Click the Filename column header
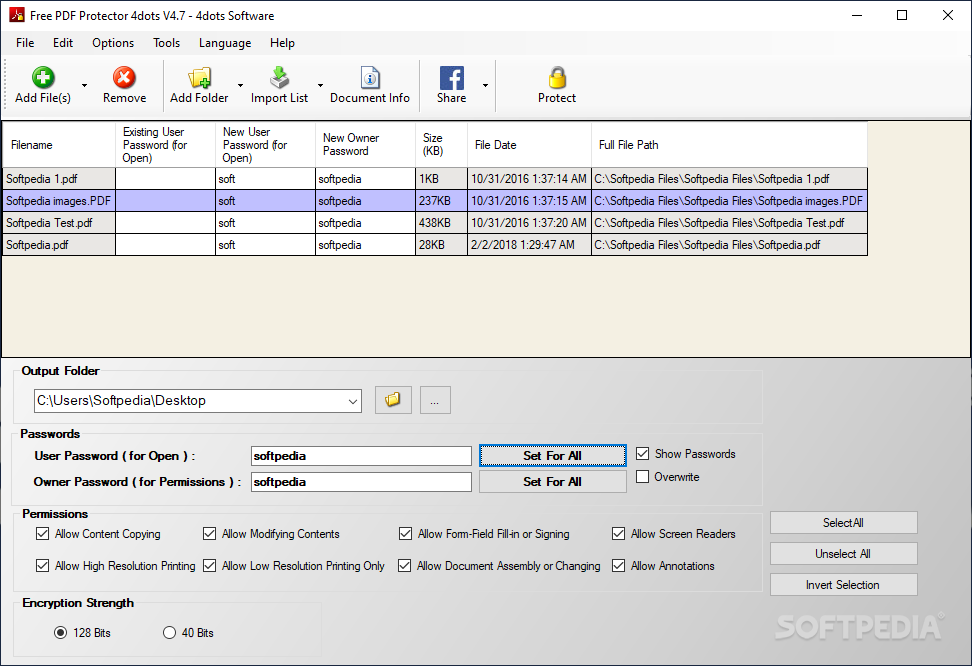Screen dimensions: 972x666 (x=58, y=144)
